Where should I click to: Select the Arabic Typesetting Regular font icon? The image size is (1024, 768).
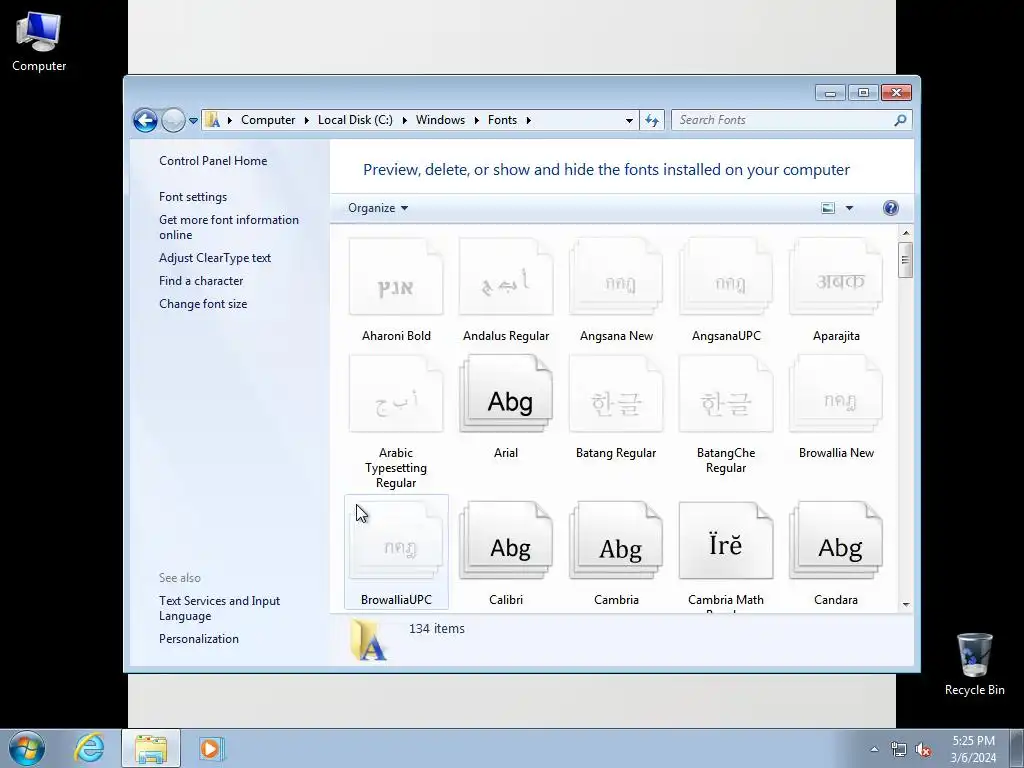coord(396,394)
